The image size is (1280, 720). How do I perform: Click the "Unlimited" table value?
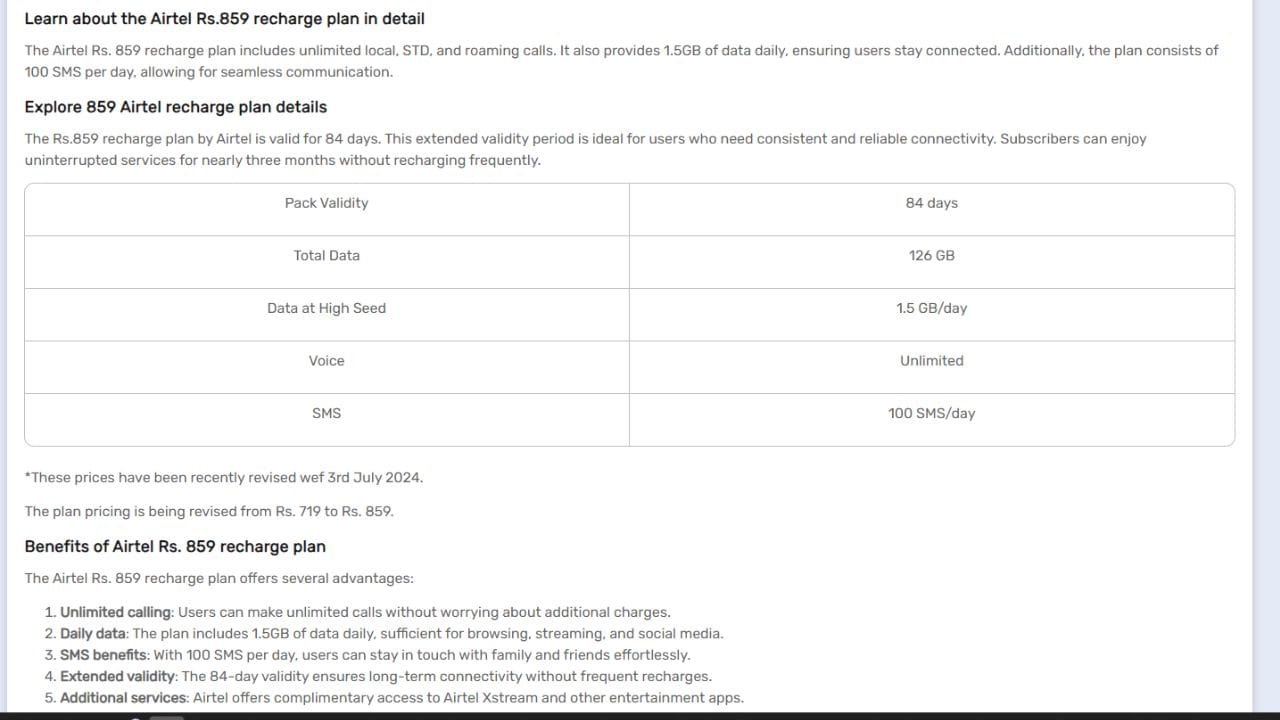point(931,361)
